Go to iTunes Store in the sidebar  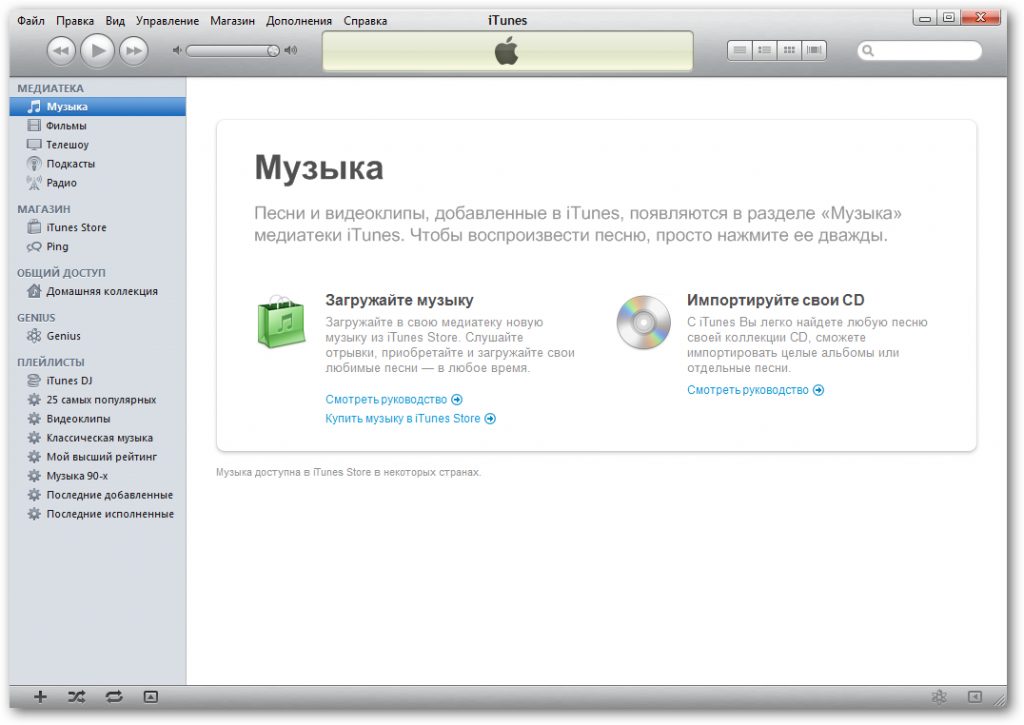(x=76, y=227)
